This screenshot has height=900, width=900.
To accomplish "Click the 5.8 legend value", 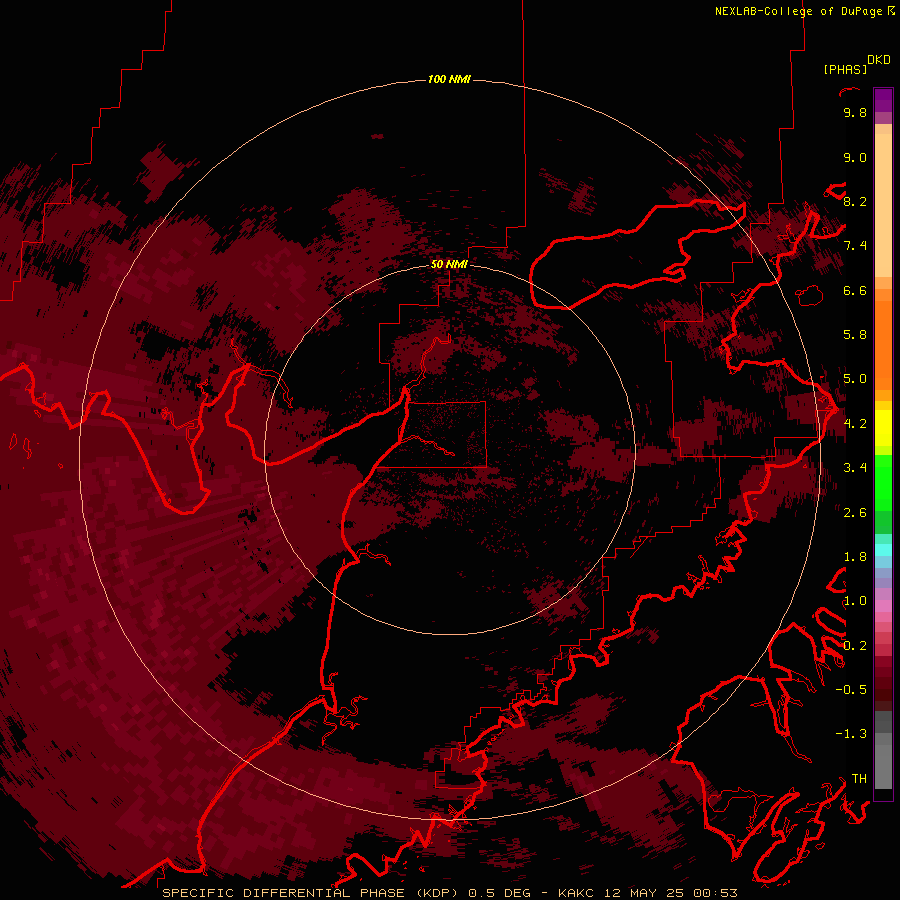I will pyautogui.click(x=855, y=335).
